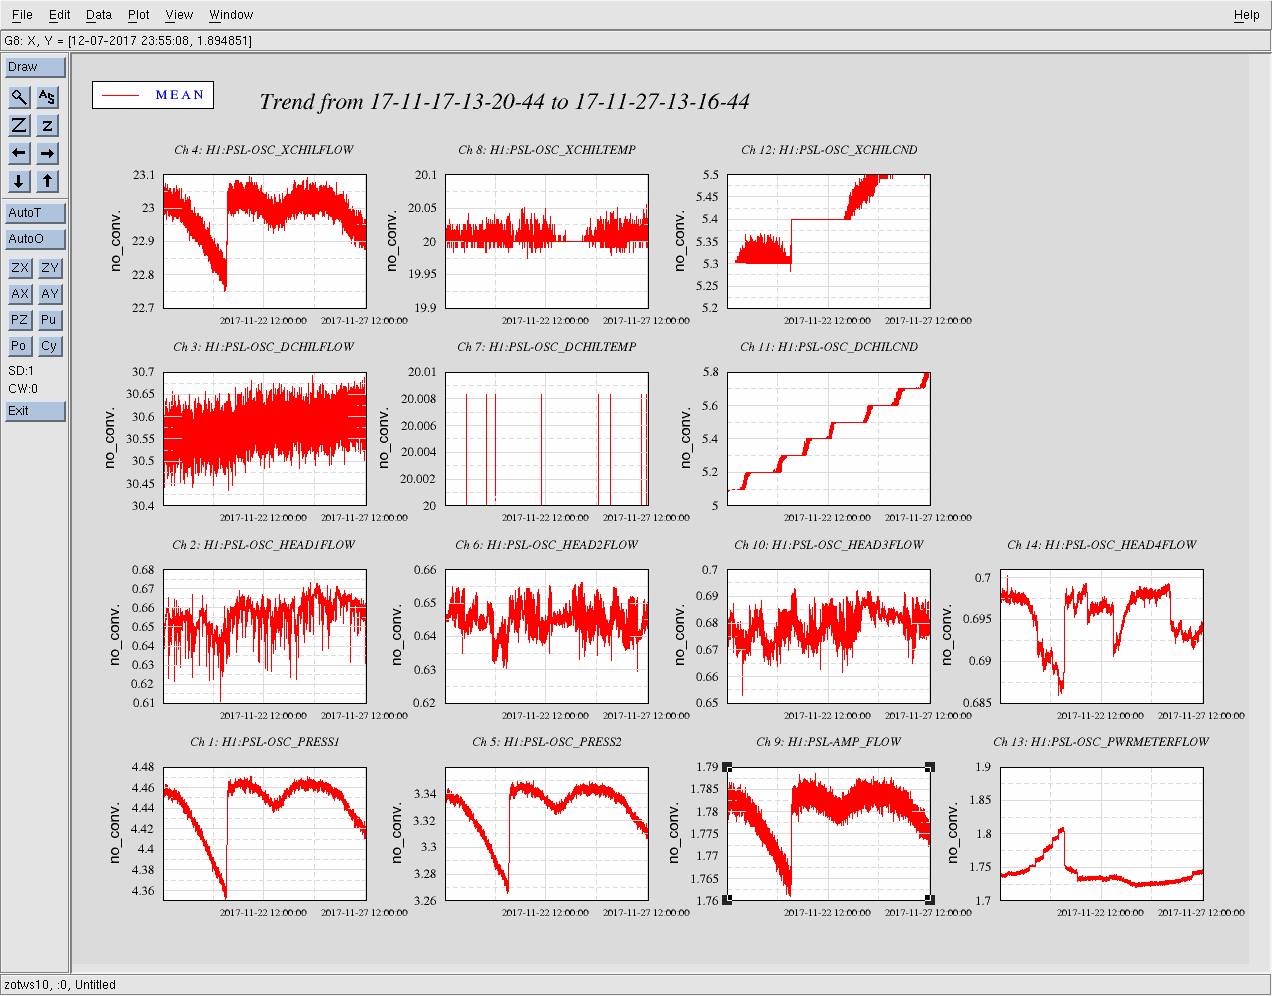Click the MEAN legend box
The height and width of the screenshot is (996, 1272).
[x=152, y=95]
